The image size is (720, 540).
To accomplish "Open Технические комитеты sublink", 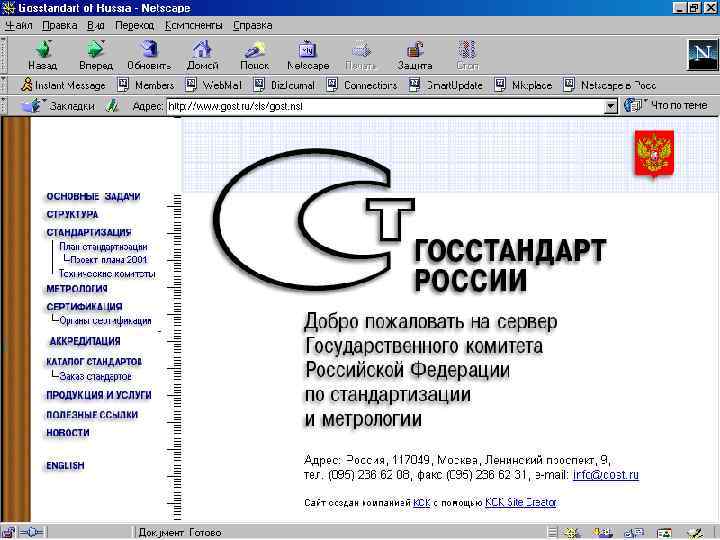I will [x=107, y=274].
